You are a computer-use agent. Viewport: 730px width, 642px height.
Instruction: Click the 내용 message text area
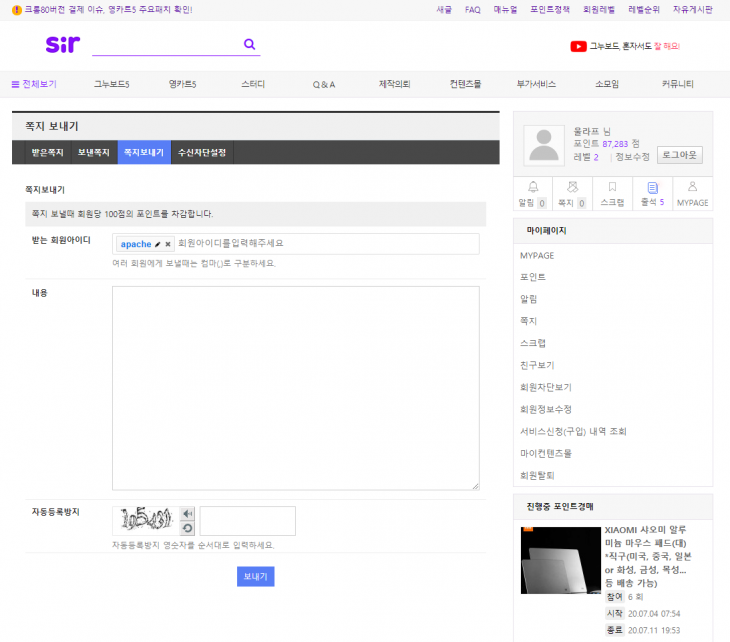(x=295, y=388)
